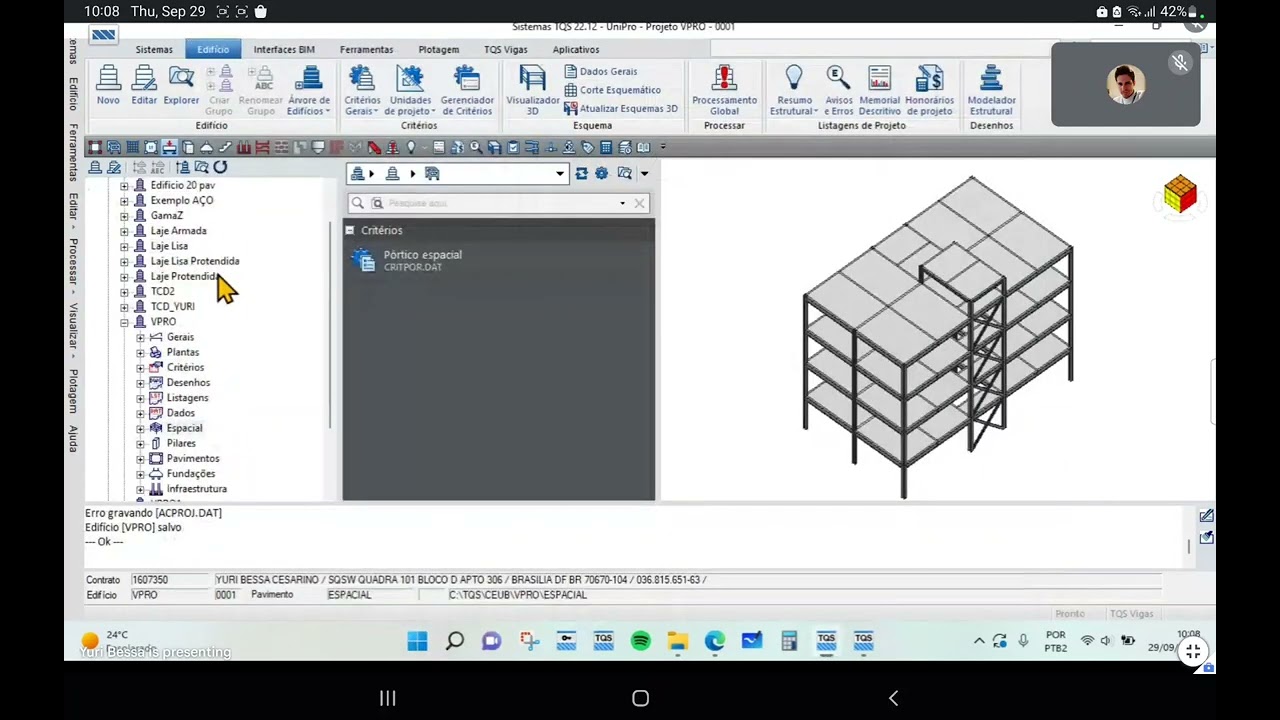This screenshot has height=720, width=1280.
Task: Open Unidades de projeto dropdown
Action: coord(410,90)
